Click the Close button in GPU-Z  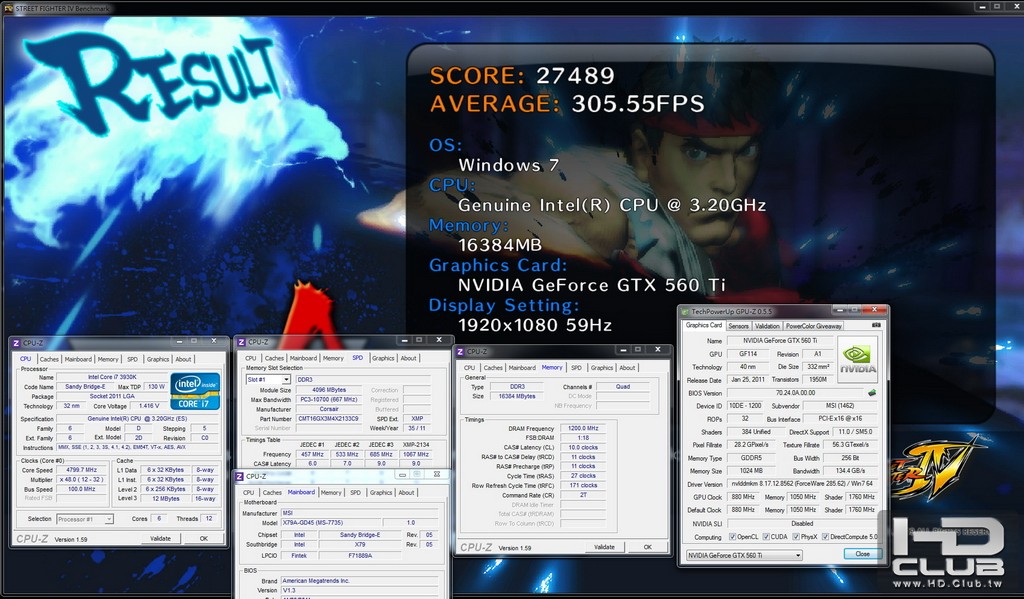pyautogui.click(x=862, y=554)
